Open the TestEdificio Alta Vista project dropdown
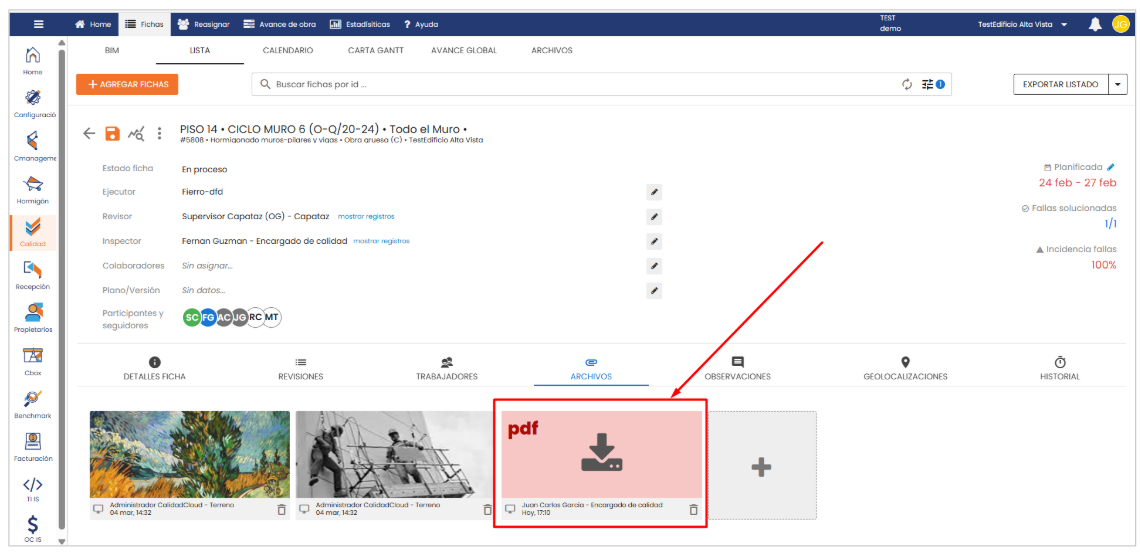 [1022, 24]
